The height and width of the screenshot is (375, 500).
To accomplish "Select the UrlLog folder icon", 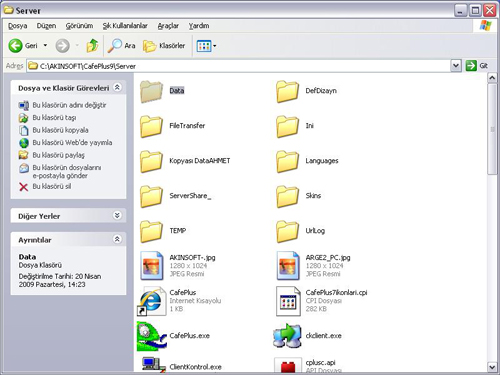I will 287,231.
